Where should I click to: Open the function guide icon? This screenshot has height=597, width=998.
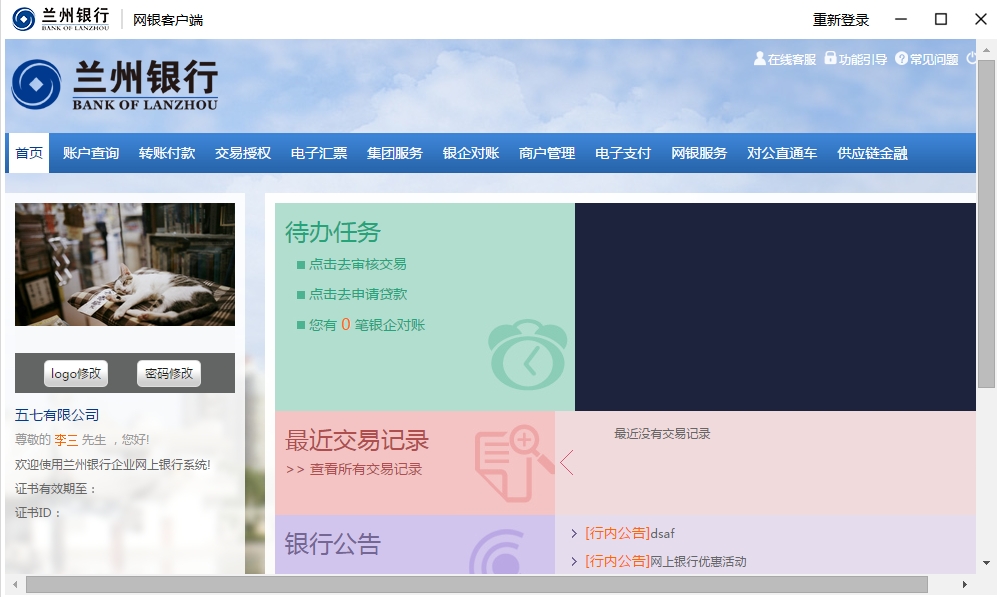(x=831, y=58)
